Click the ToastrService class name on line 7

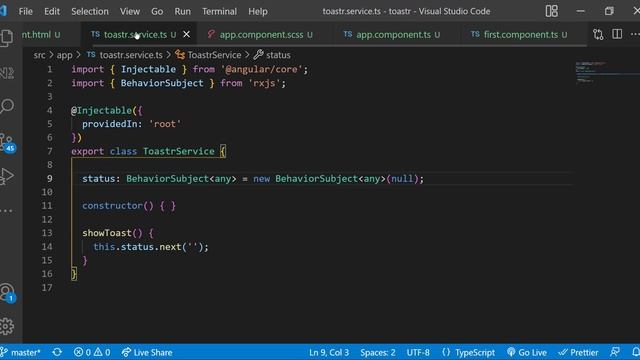pyautogui.click(x=178, y=151)
